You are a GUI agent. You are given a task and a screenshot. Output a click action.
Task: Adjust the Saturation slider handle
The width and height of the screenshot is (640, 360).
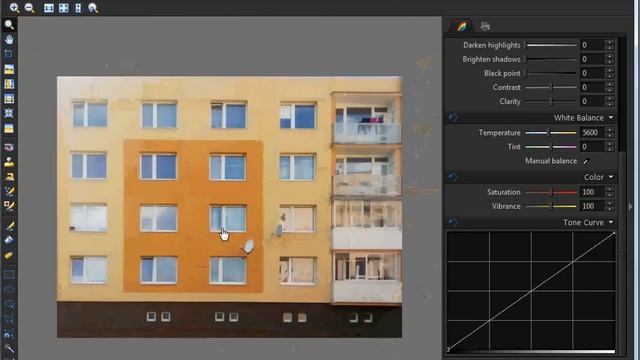pos(551,192)
